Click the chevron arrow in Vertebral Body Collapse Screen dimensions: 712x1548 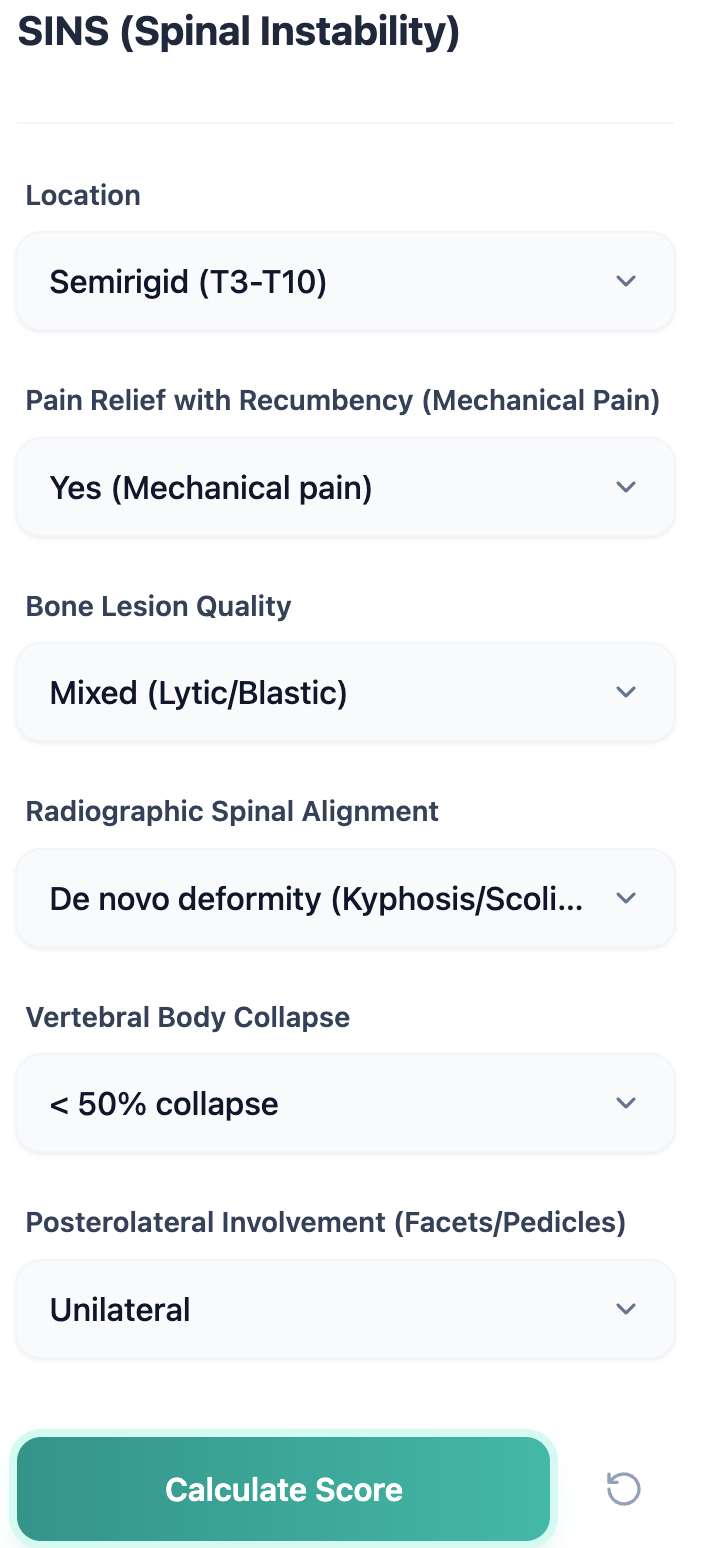click(626, 1103)
